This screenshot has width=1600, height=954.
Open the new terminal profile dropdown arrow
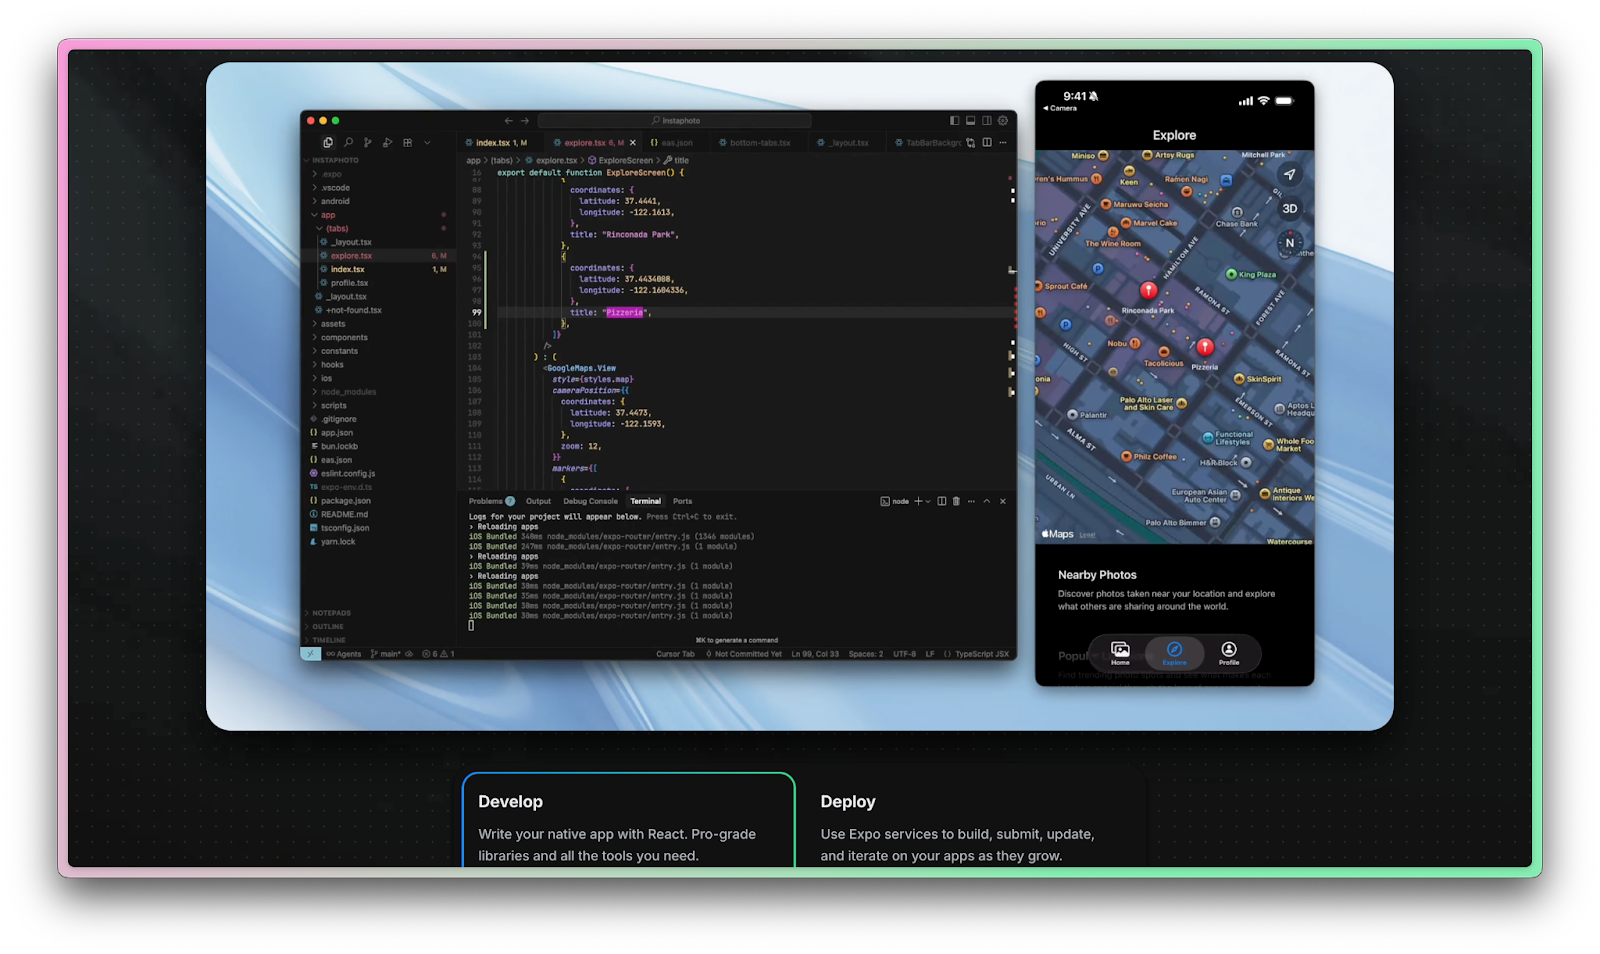[928, 501]
